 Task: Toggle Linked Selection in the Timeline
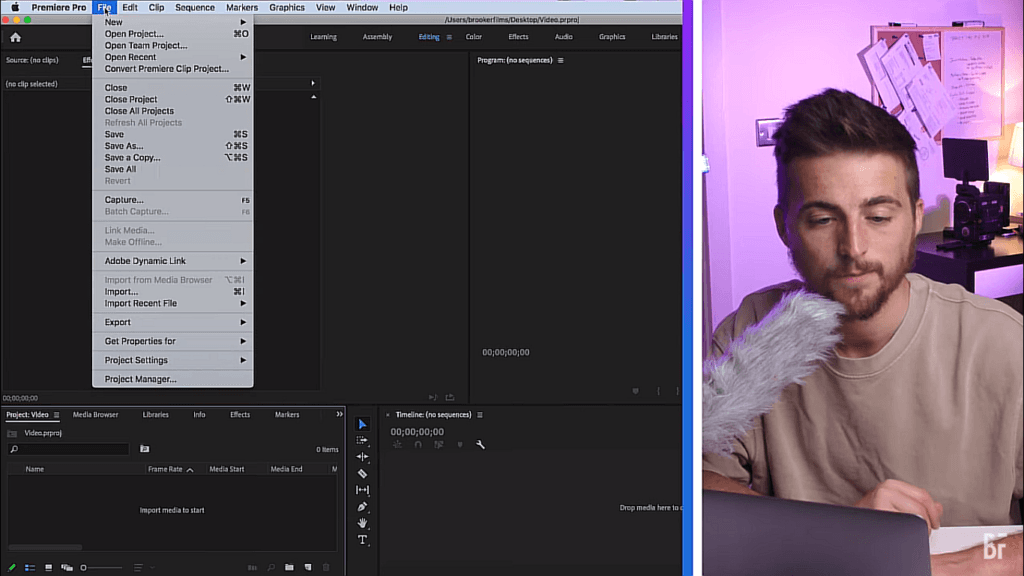439,445
